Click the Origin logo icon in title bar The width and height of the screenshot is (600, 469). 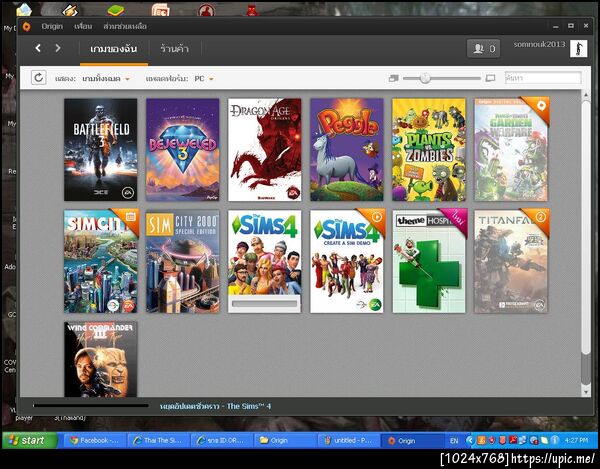(26, 26)
